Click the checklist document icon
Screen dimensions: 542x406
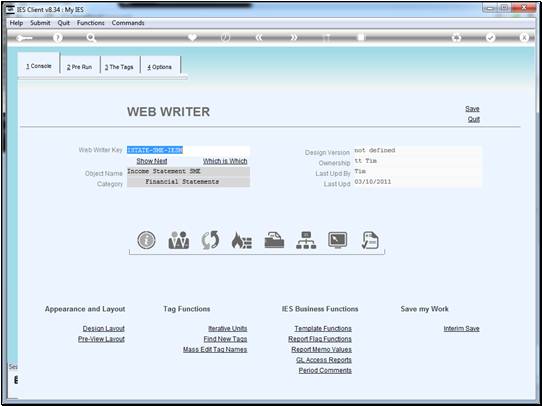[x=370, y=240]
